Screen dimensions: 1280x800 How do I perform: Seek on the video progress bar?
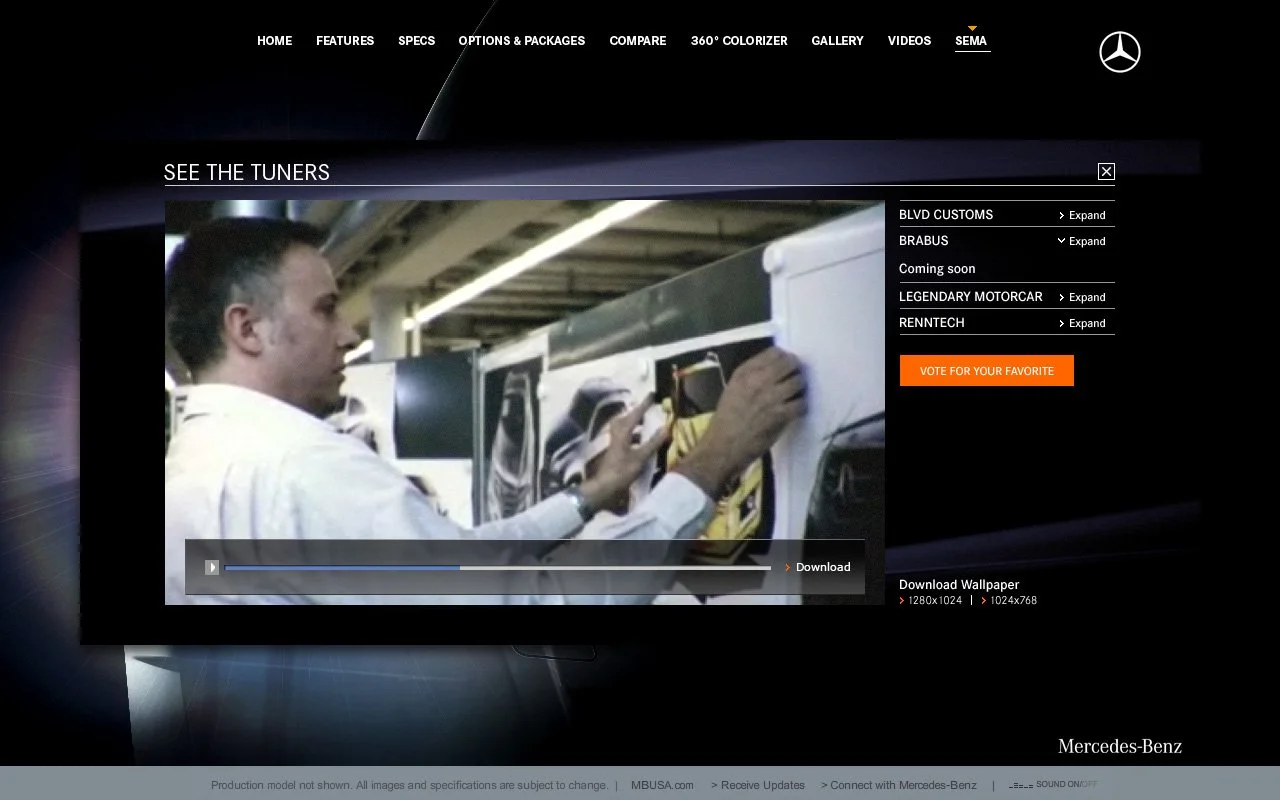498,568
